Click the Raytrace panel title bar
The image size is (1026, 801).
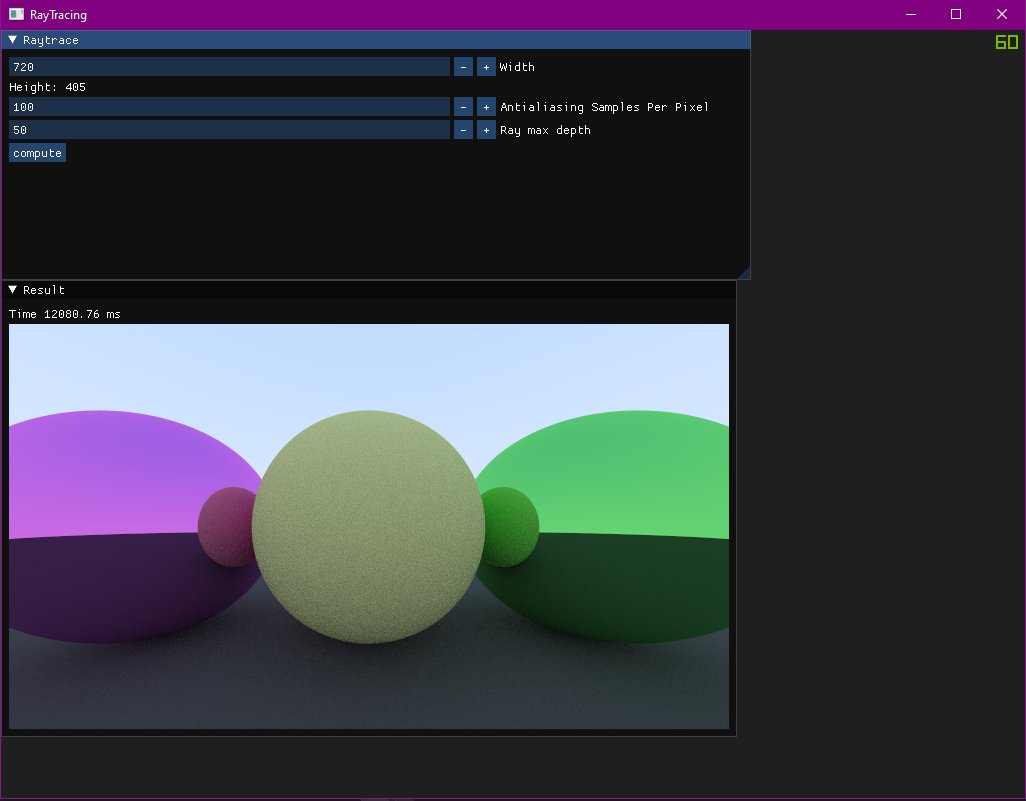tap(376, 40)
